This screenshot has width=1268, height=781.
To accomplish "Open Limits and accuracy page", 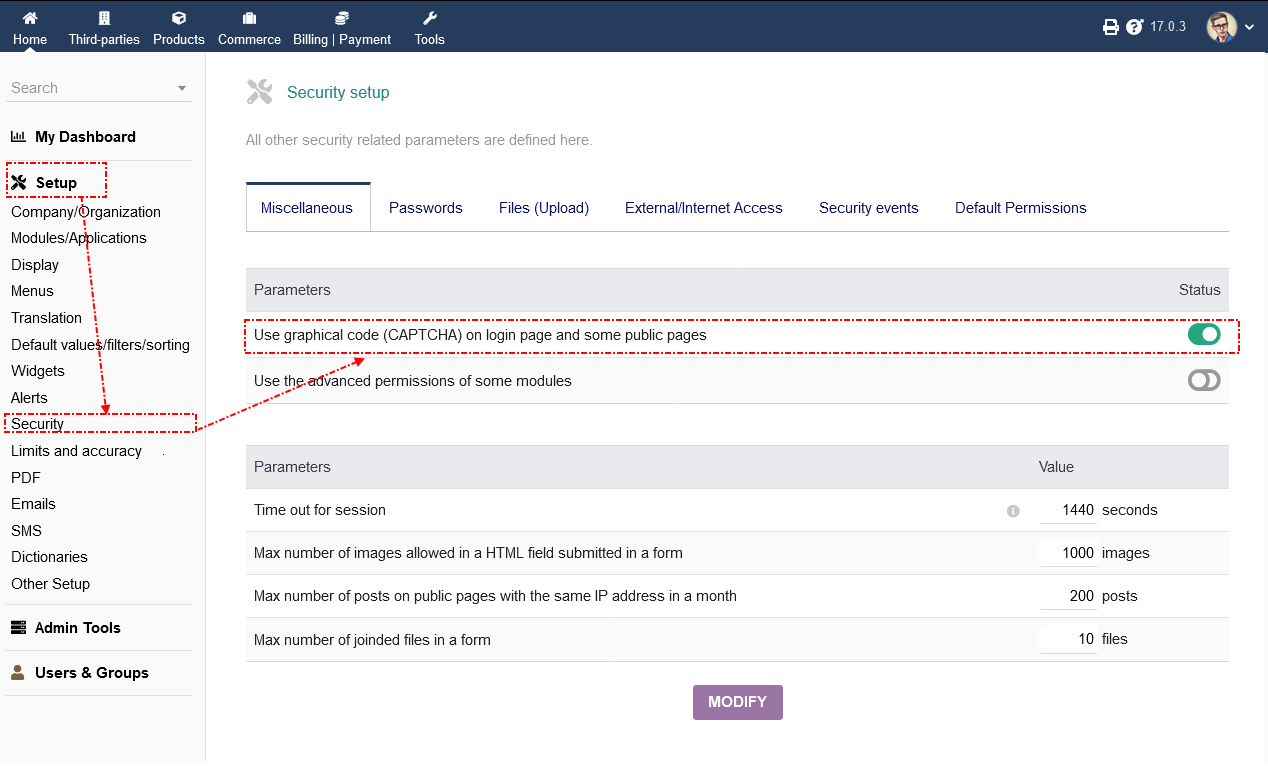I will 76,451.
